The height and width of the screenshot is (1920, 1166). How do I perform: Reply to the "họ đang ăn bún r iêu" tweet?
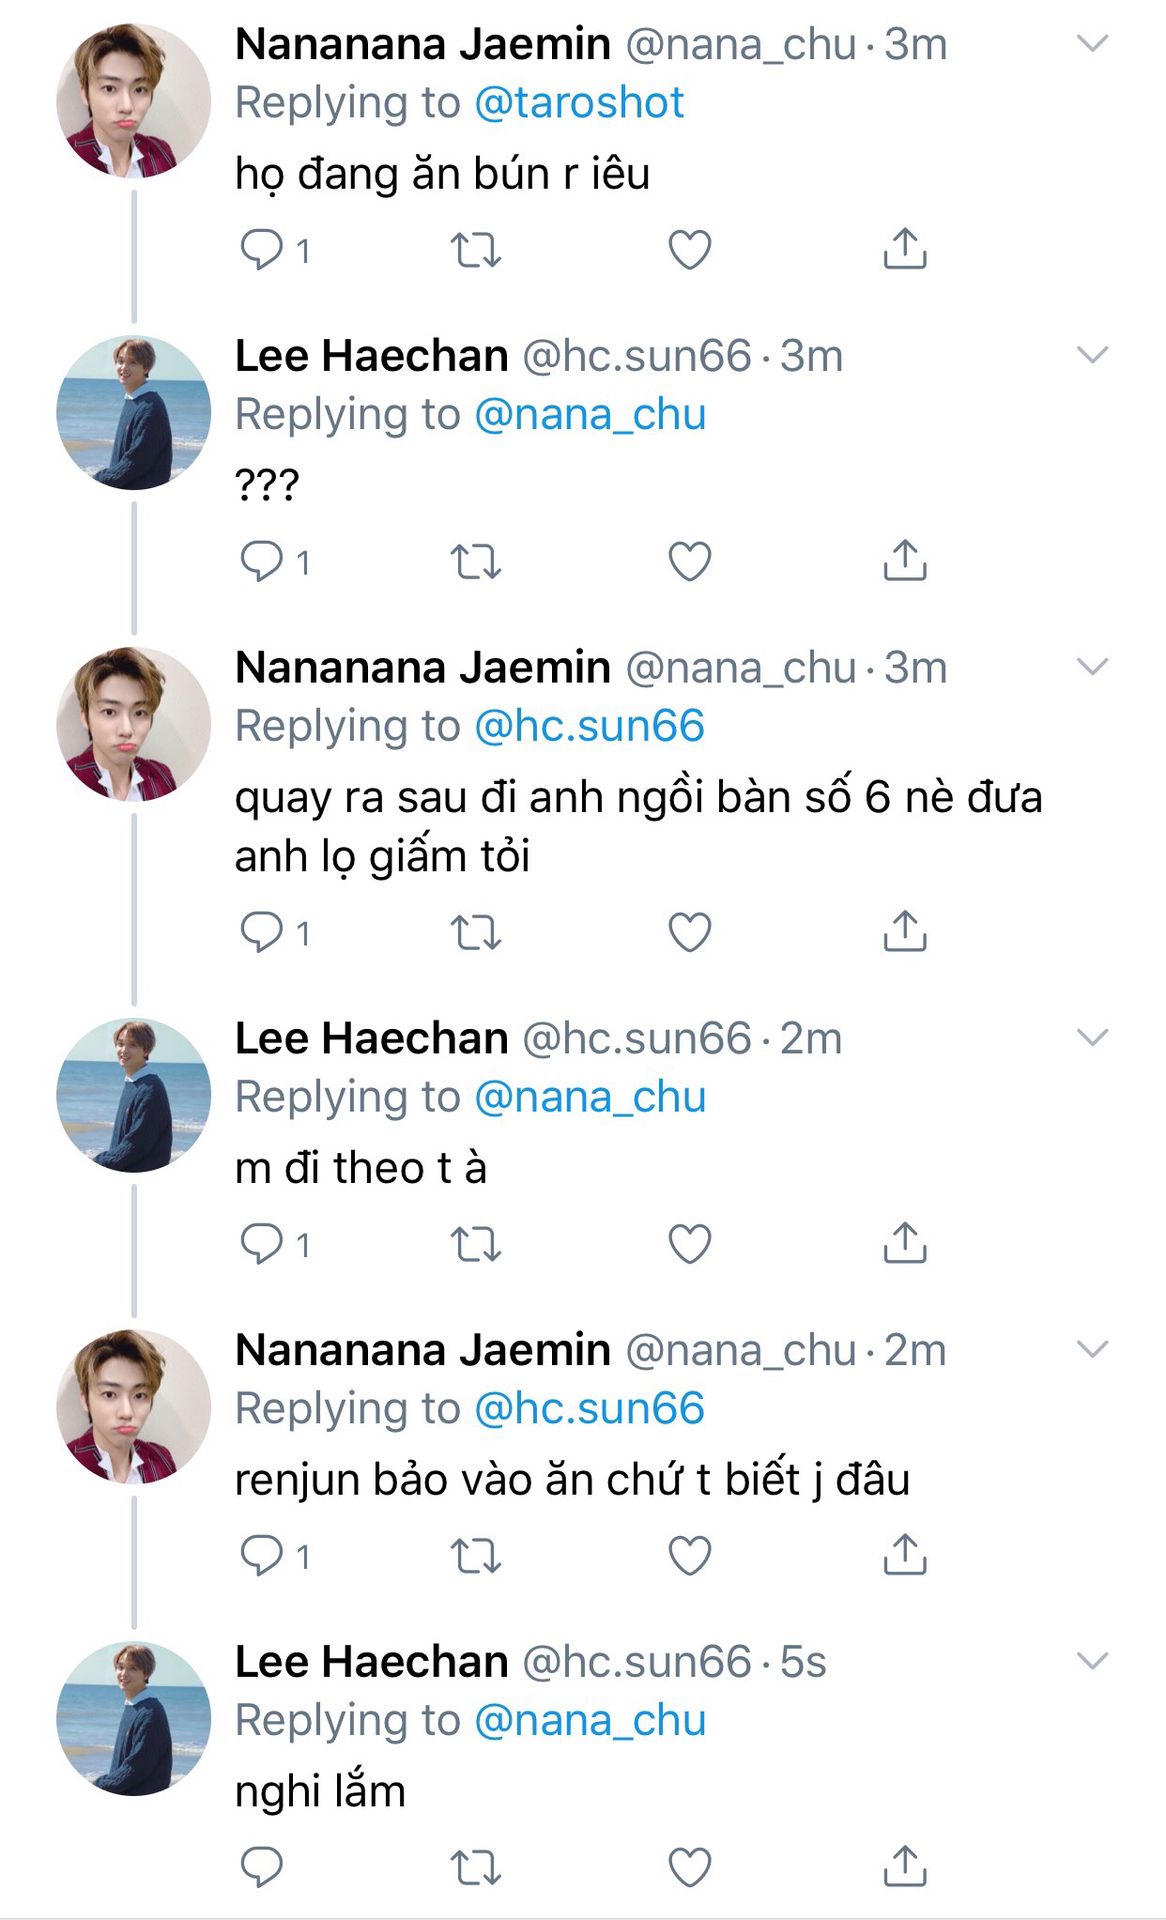262,249
